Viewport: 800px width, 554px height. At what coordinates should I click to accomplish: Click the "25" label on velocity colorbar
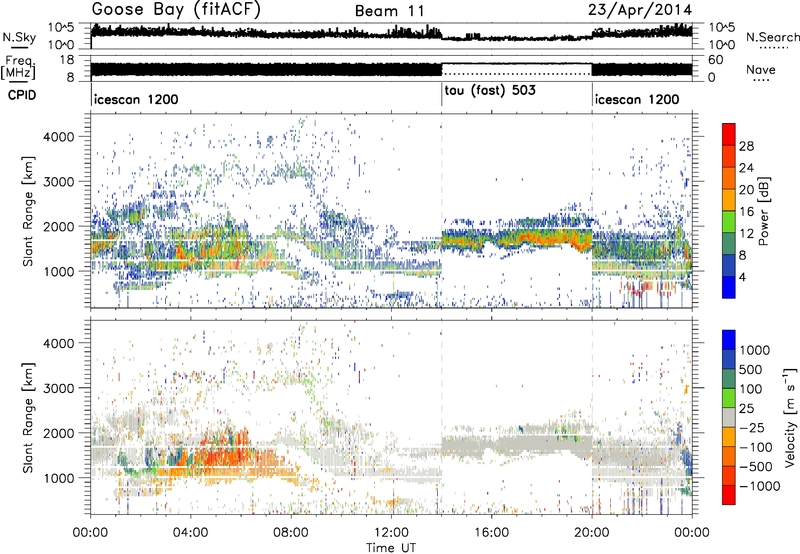[746, 409]
